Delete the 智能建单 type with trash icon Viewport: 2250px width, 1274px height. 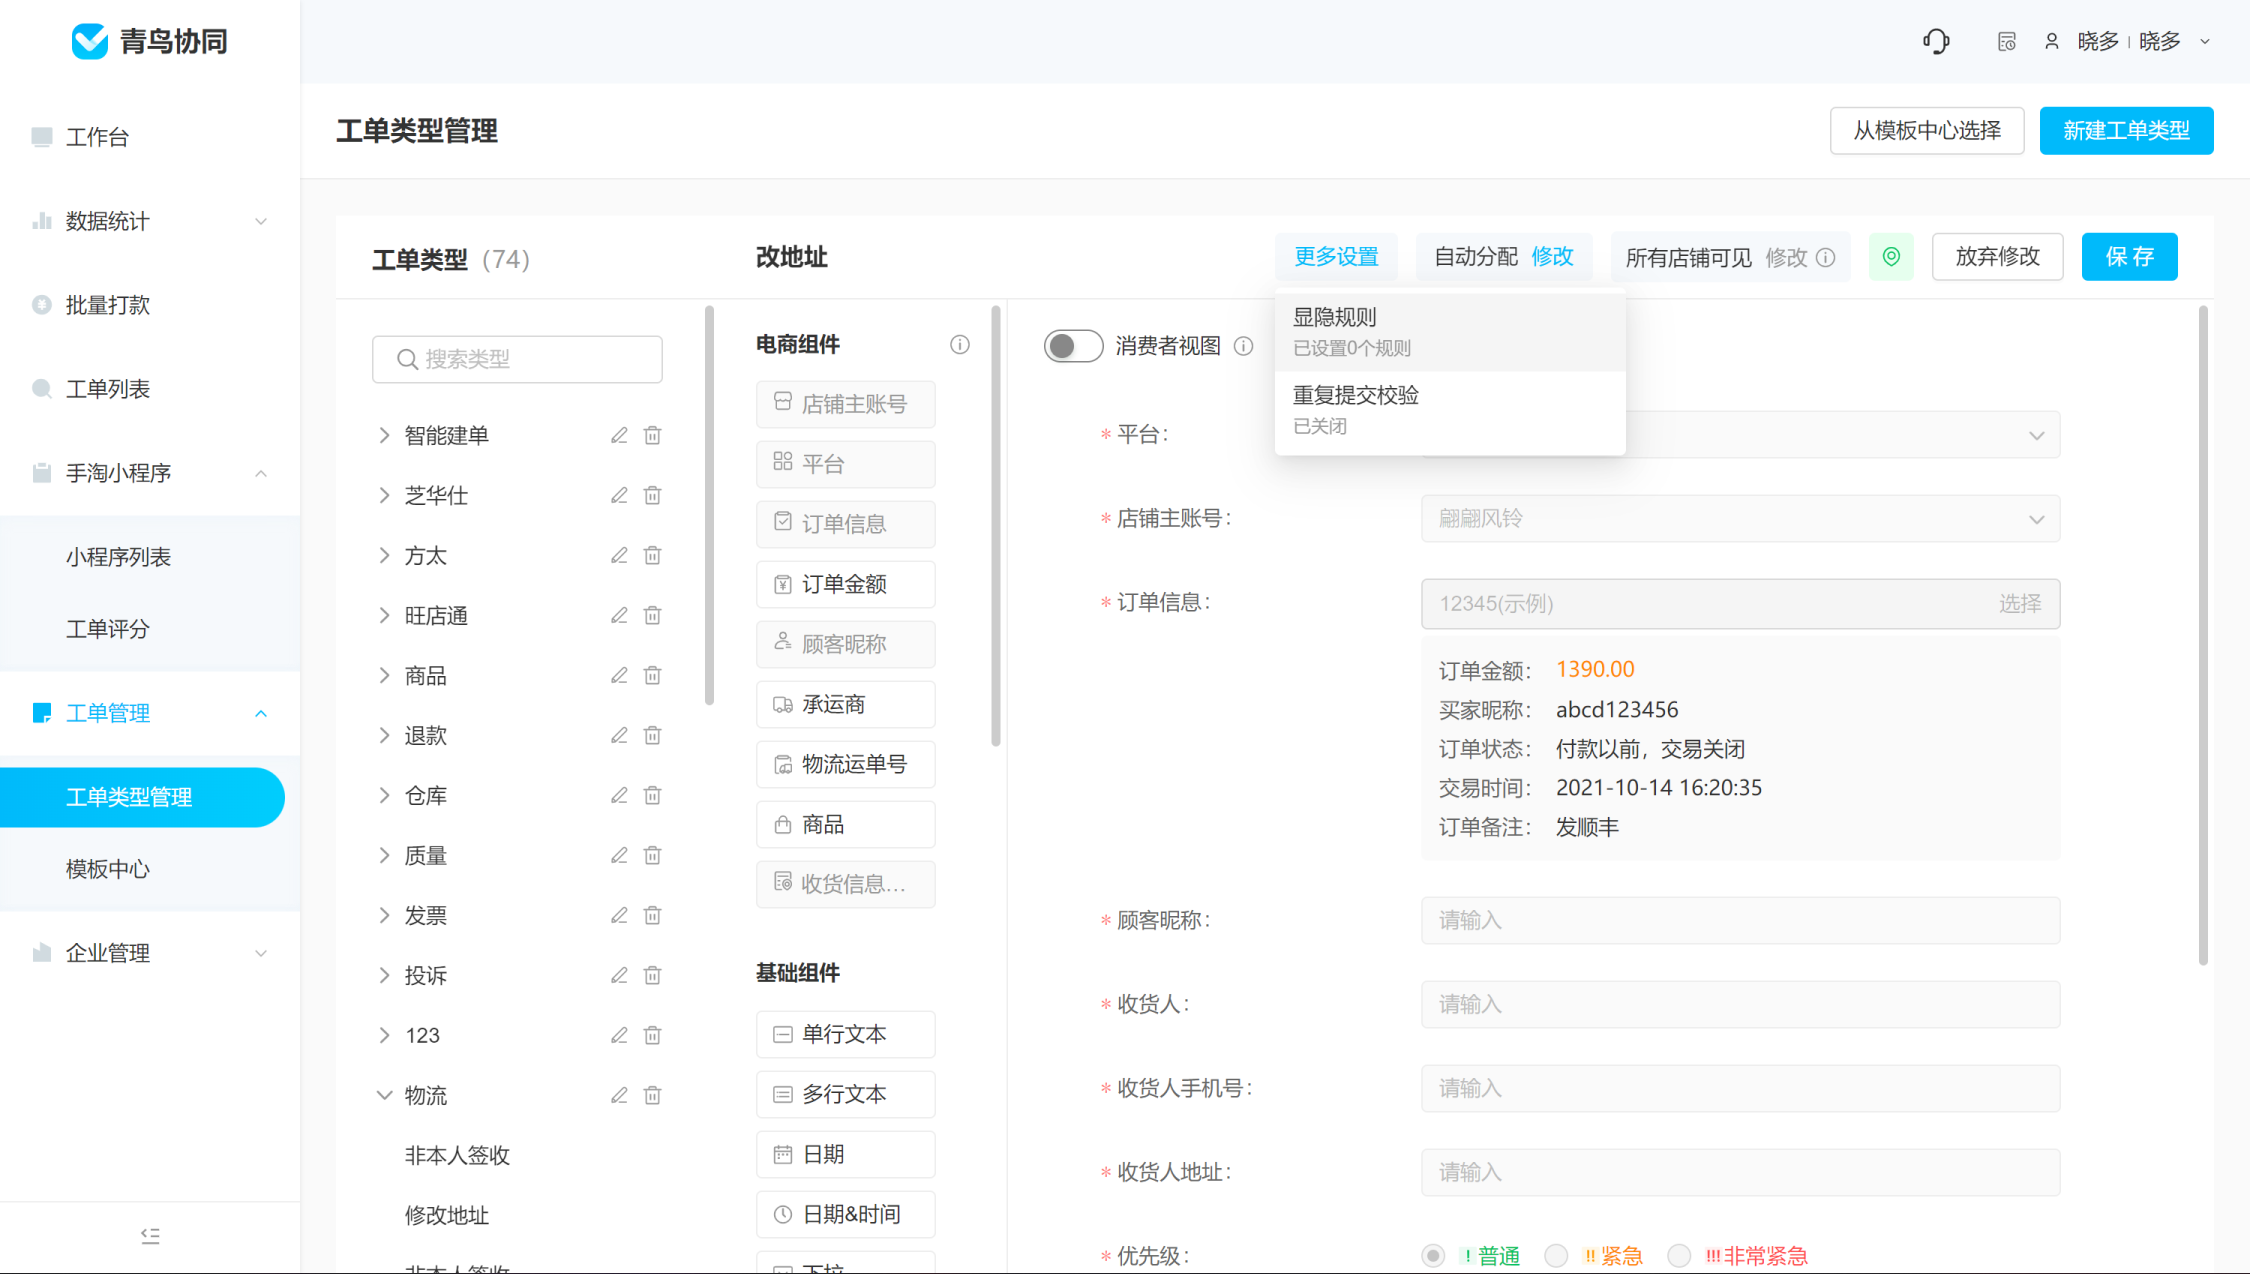652,435
